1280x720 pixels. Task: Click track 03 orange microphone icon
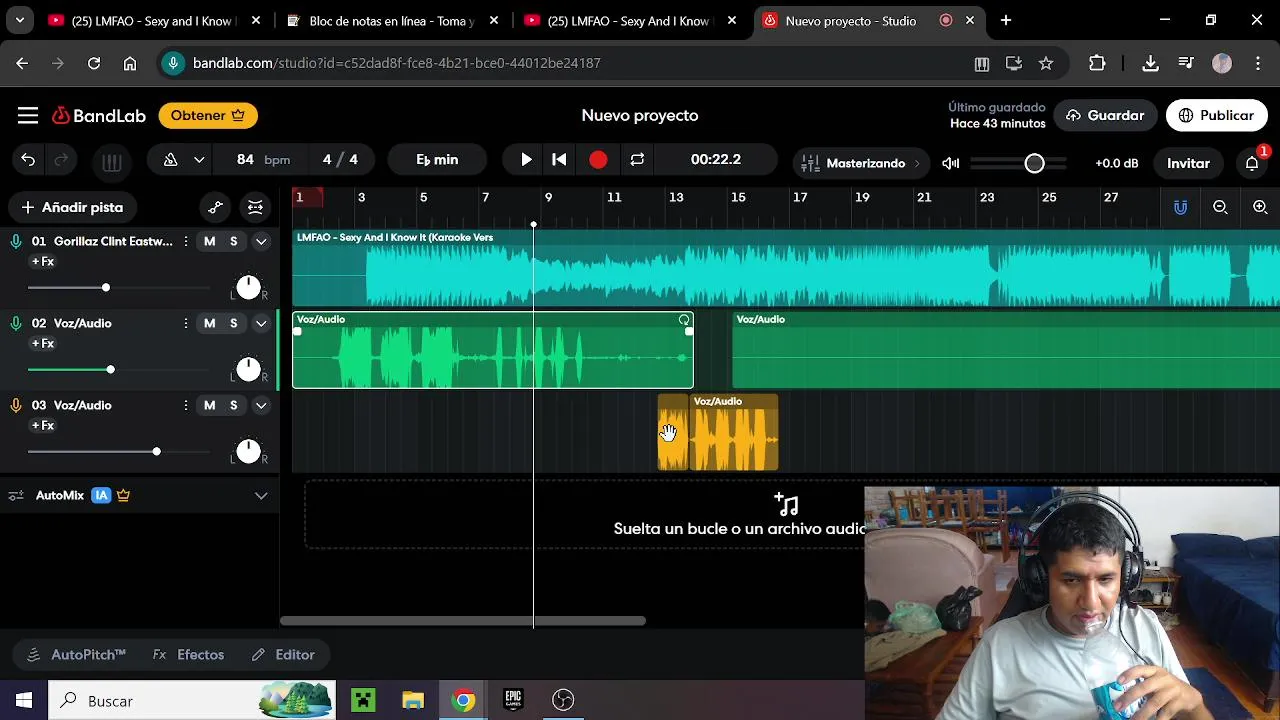[x=16, y=405]
